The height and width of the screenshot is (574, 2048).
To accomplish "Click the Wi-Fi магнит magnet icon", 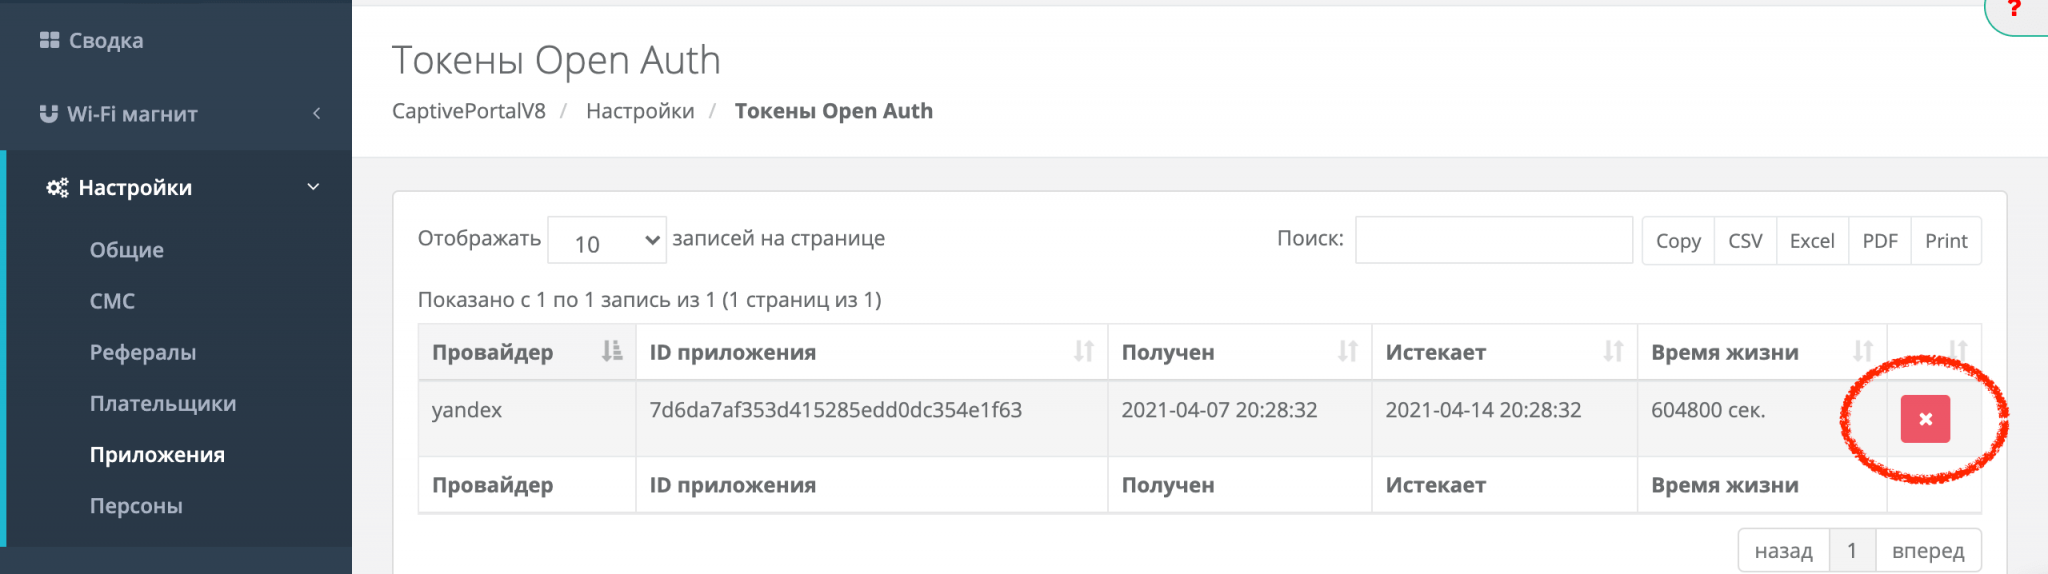I will tap(48, 114).
